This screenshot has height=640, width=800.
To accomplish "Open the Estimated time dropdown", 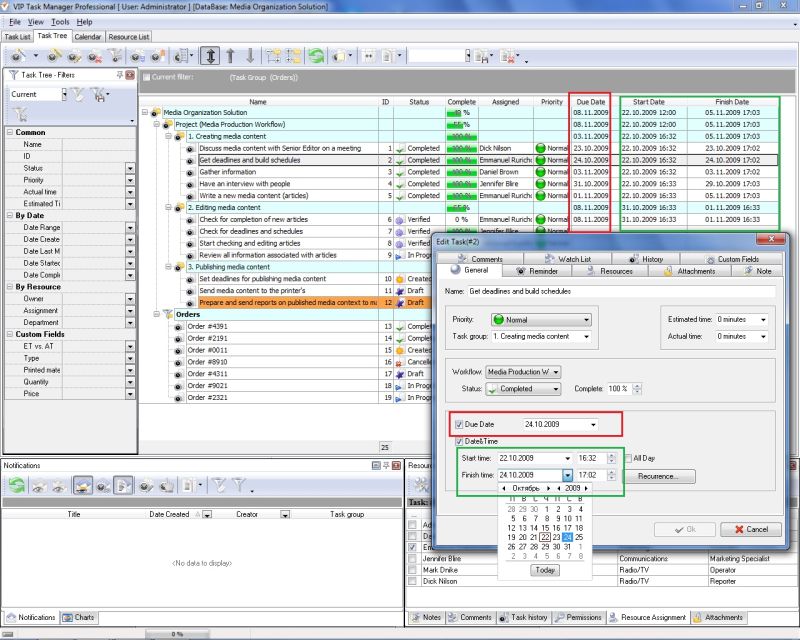I will [763, 319].
